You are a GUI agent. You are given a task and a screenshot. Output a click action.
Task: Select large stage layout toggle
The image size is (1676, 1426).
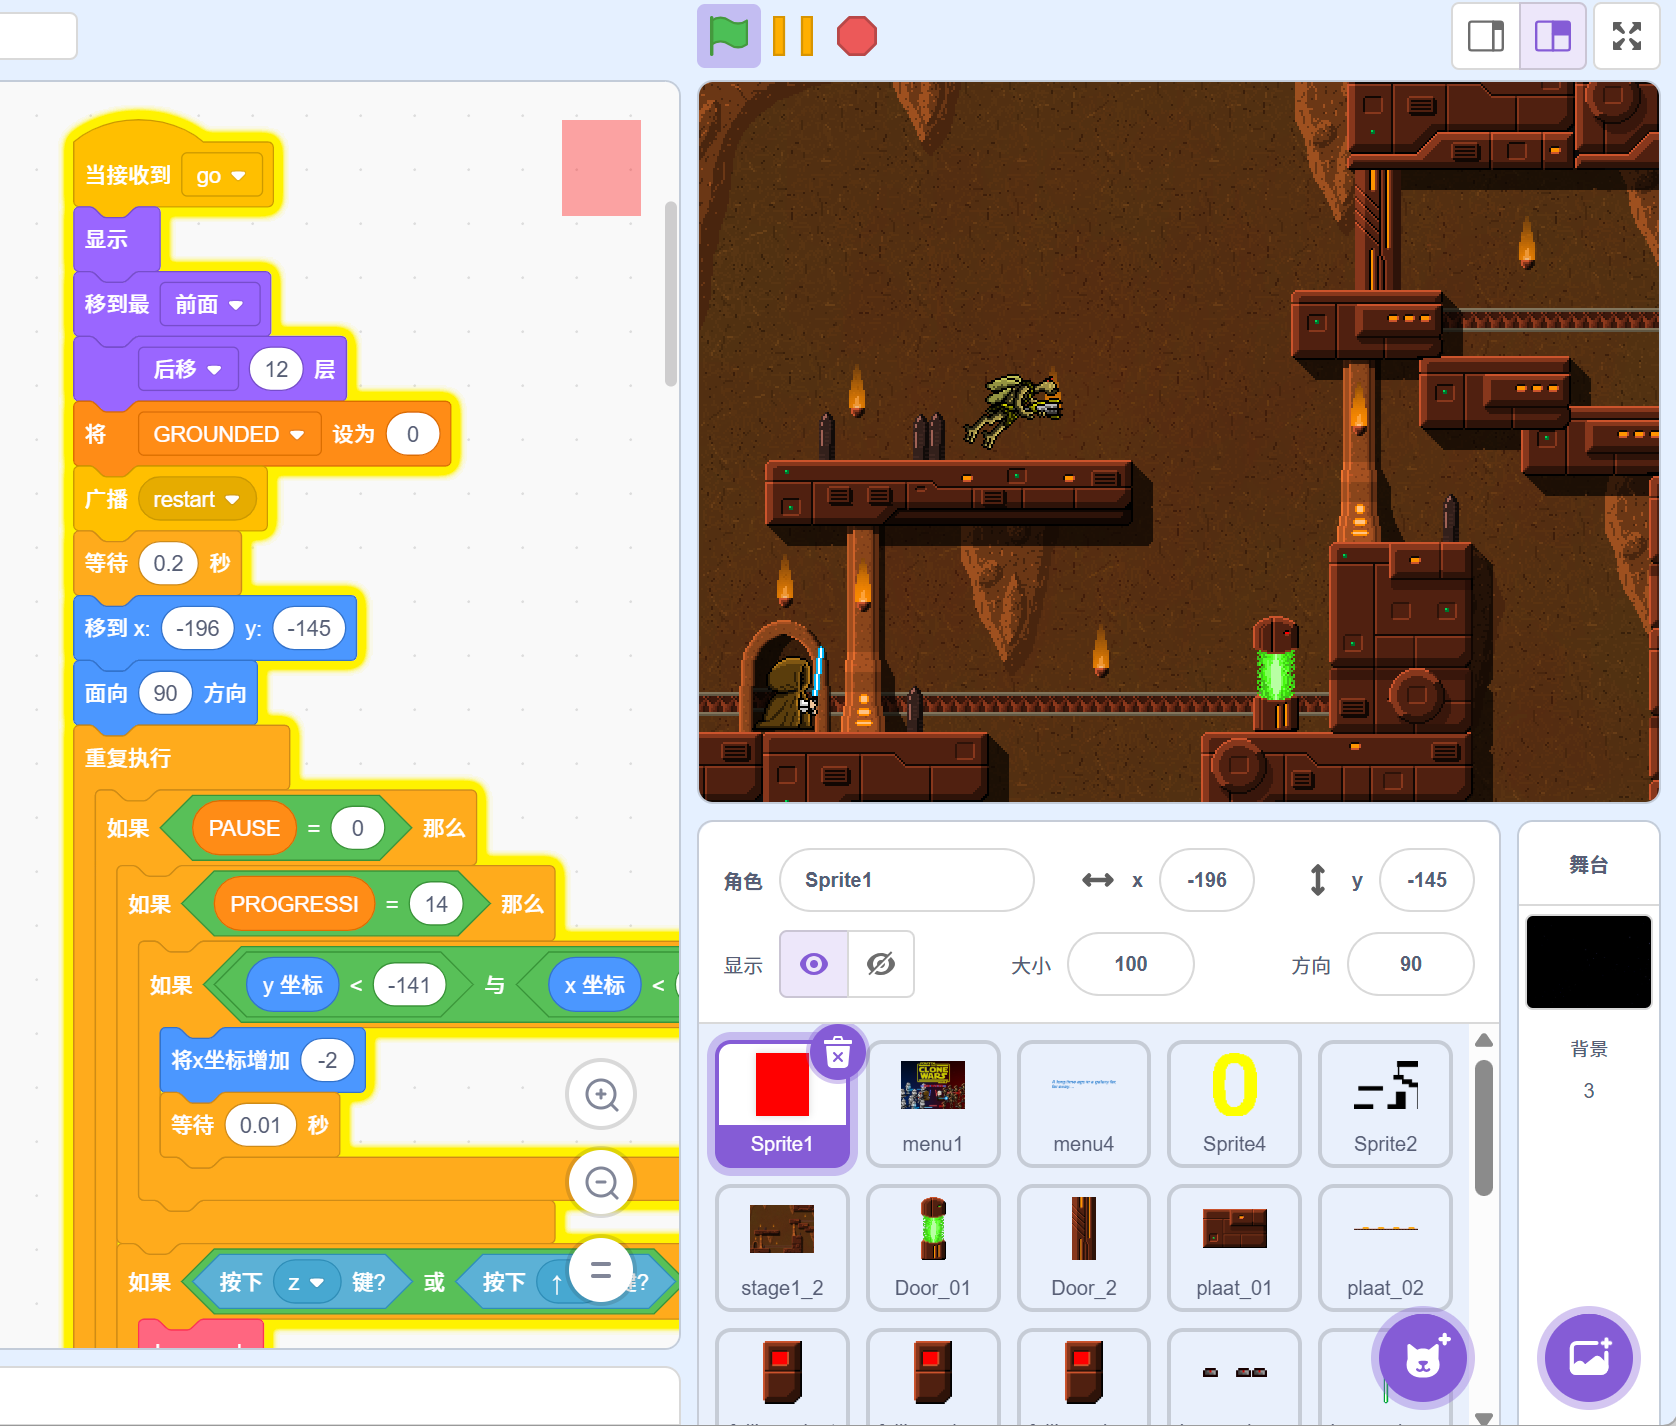1552,36
